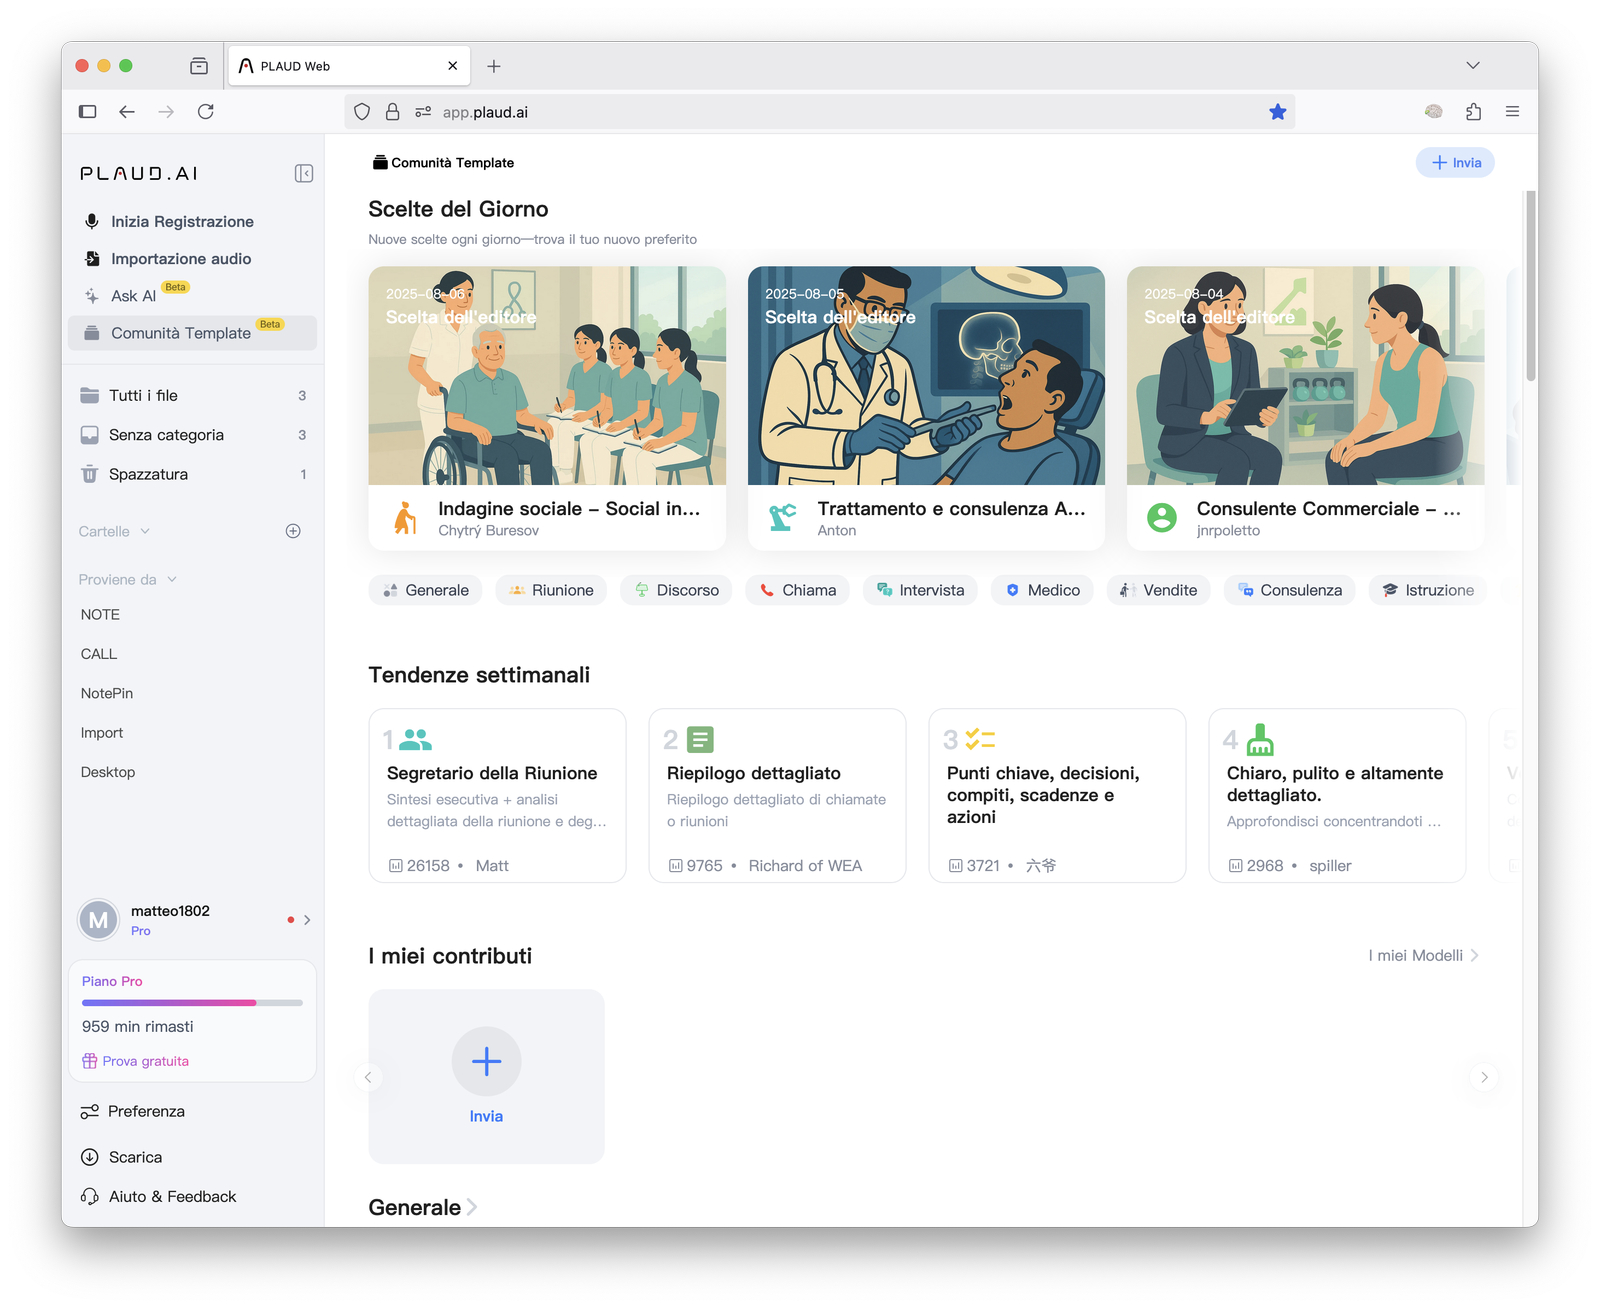This screenshot has height=1308, width=1600.
Task: Click the Piano Pro usage progress bar
Action: [x=192, y=1002]
